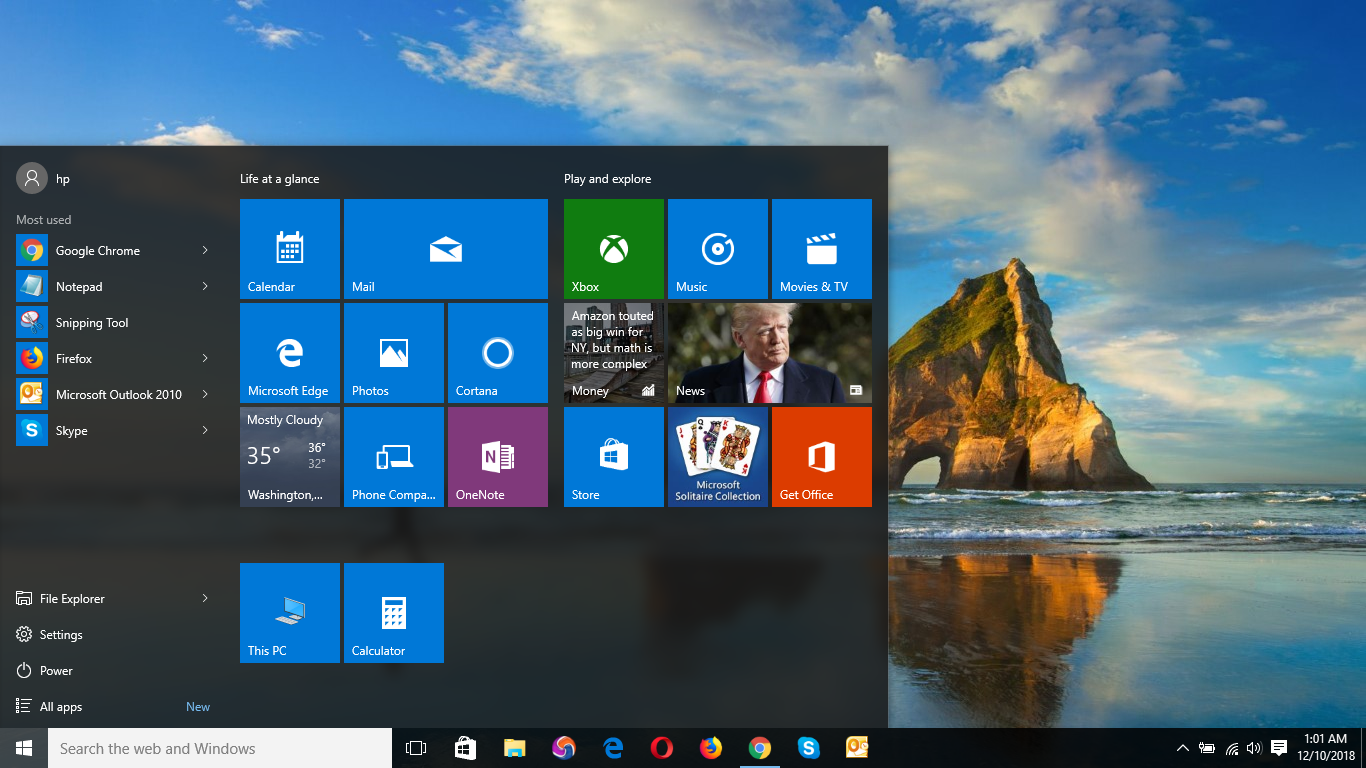Image resolution: width=1366 pixels, height=768 pixels.
Task: Open the Xbox tile
Action: point(614,249)
